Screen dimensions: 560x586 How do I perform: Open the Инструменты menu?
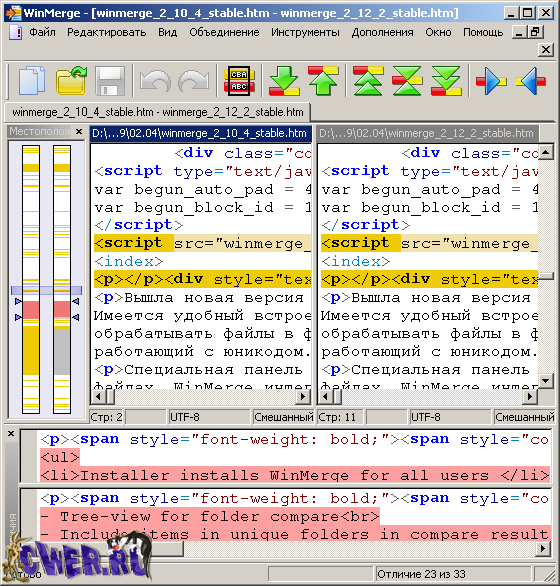(x=305, y=33)
